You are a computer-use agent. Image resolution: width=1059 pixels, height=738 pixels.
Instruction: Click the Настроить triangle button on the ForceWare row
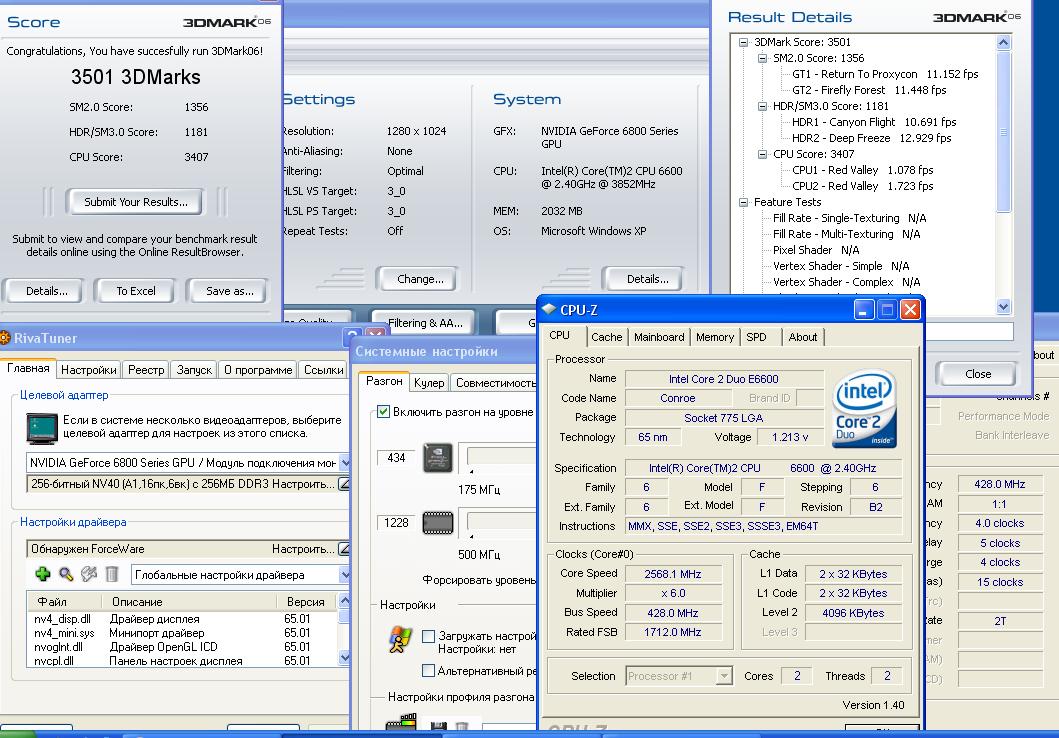click(x=344, y=549)
